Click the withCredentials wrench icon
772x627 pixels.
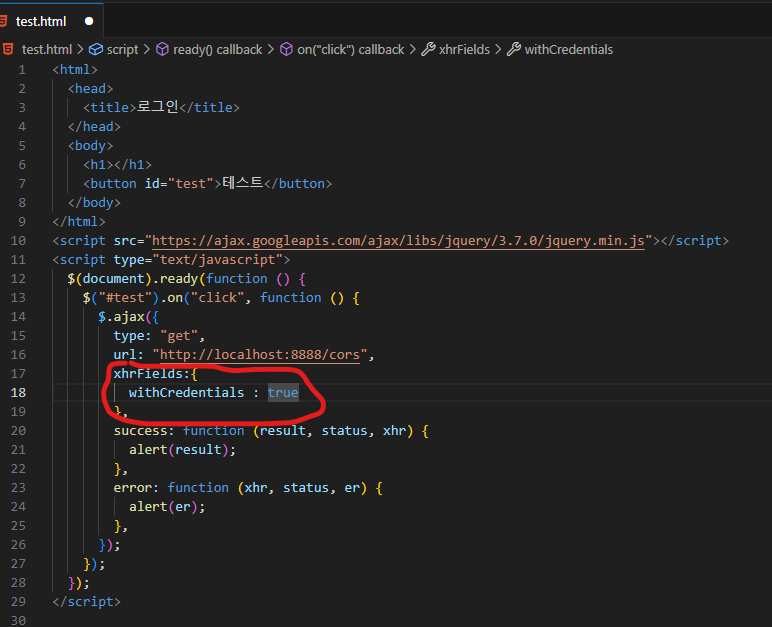coord(514,49)
